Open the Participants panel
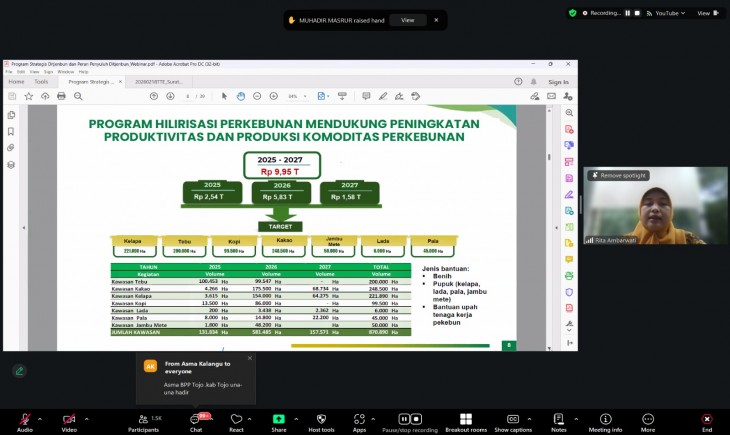The height and width of the screenshot is (435, 730). 144,422
